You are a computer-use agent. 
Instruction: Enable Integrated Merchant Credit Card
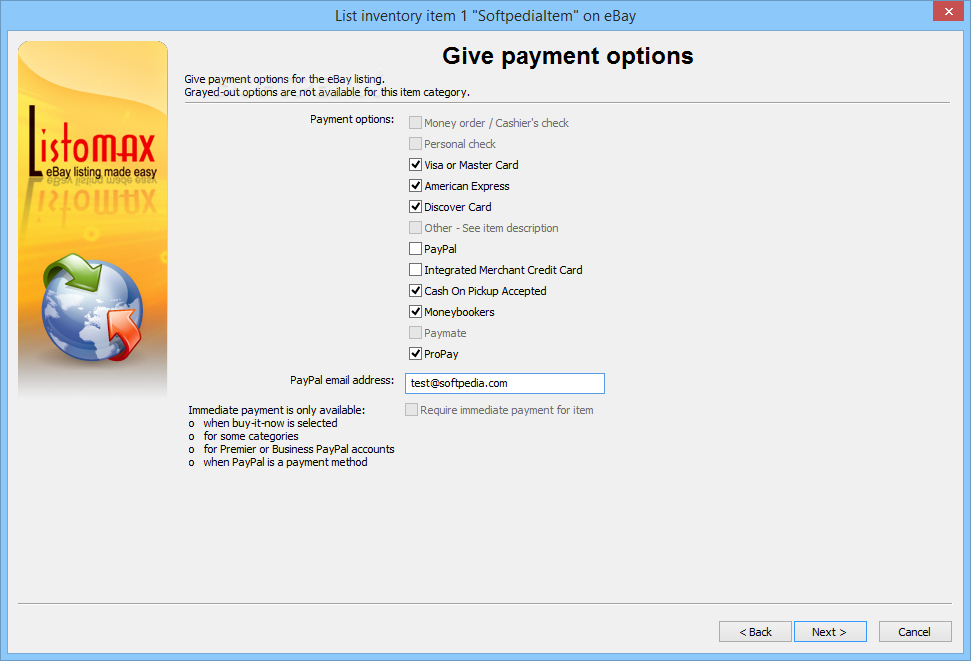416,270
